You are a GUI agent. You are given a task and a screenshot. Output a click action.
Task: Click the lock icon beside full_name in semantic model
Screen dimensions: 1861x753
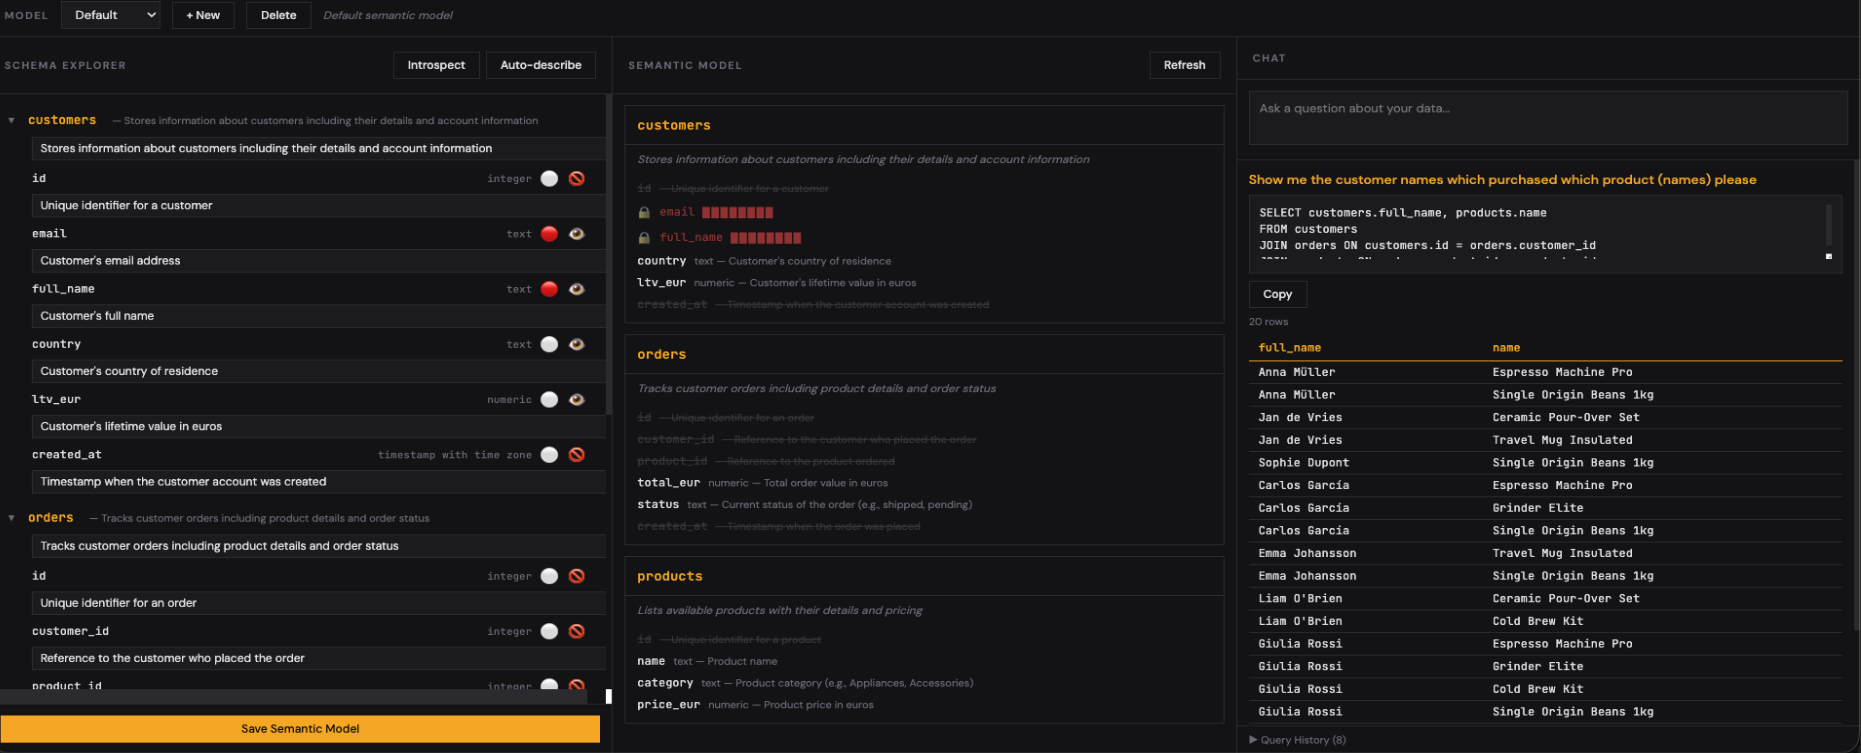pyautogui.click(x=645, y=238)
